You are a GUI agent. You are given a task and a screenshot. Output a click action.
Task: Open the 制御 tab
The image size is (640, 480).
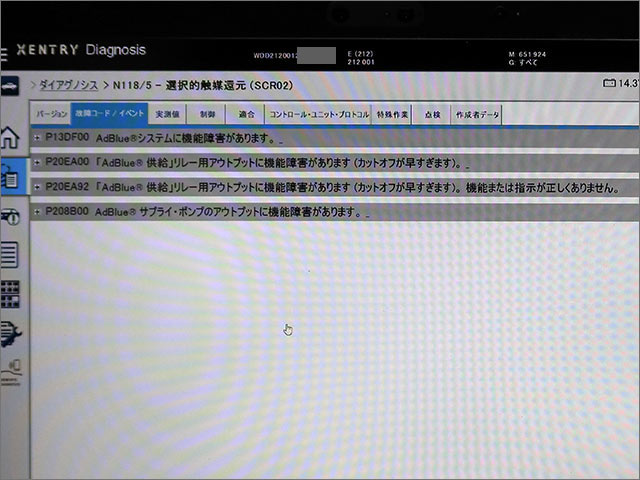point(207,114)
